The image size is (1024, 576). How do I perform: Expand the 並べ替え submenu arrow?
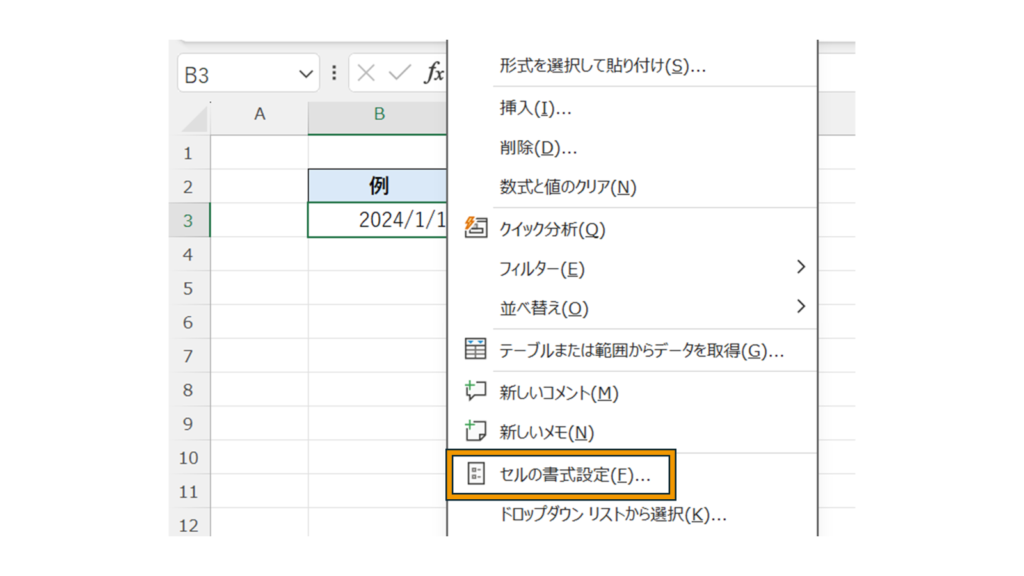click(x=800, y=306)
